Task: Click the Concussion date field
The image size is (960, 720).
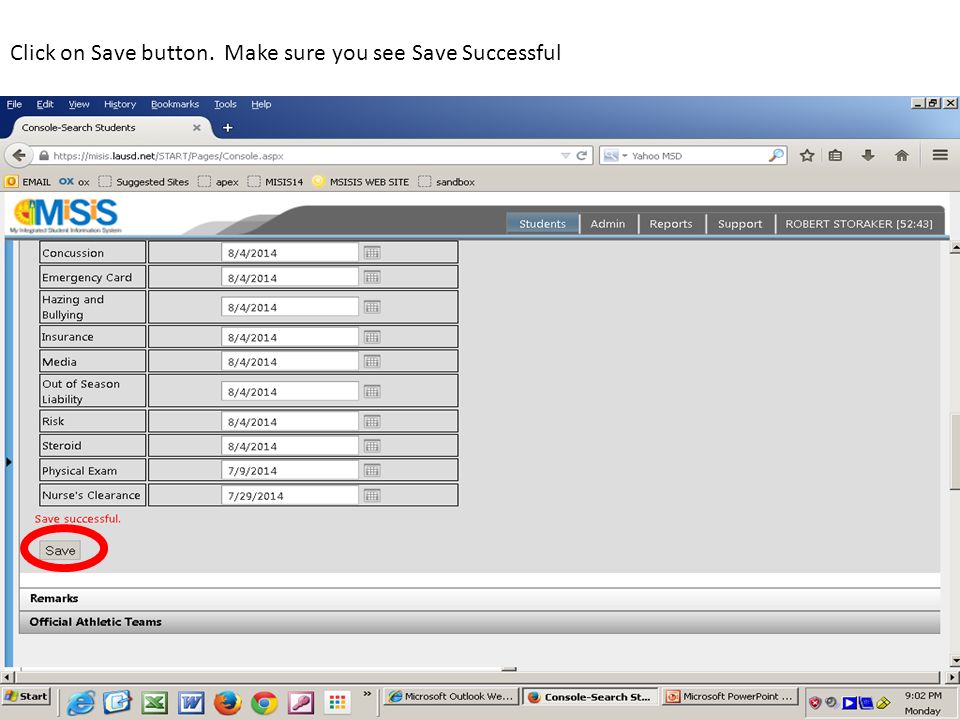Action: (x=290, y=252)
